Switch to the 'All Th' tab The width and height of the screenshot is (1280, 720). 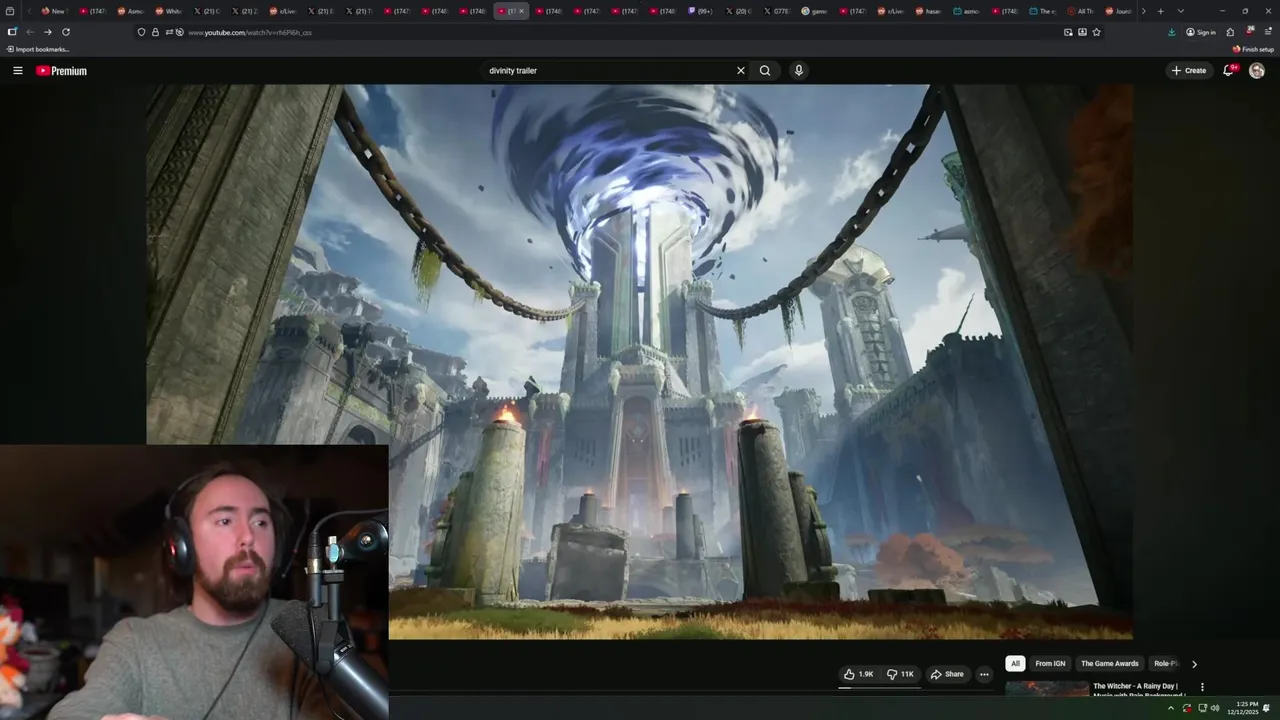tap(1082, 11)
